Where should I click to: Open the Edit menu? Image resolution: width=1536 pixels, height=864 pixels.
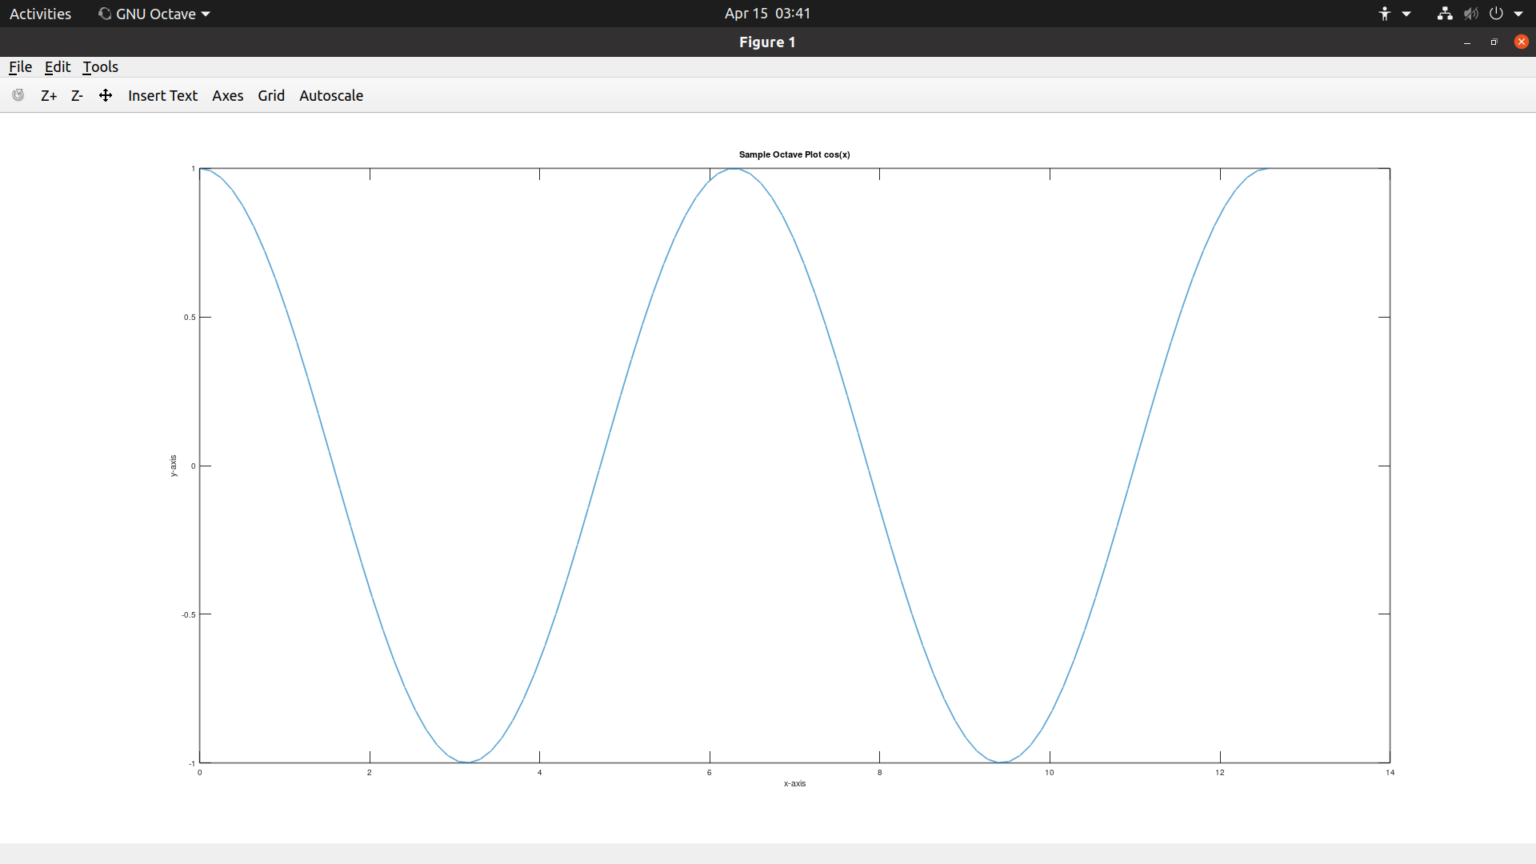[57, 67]
